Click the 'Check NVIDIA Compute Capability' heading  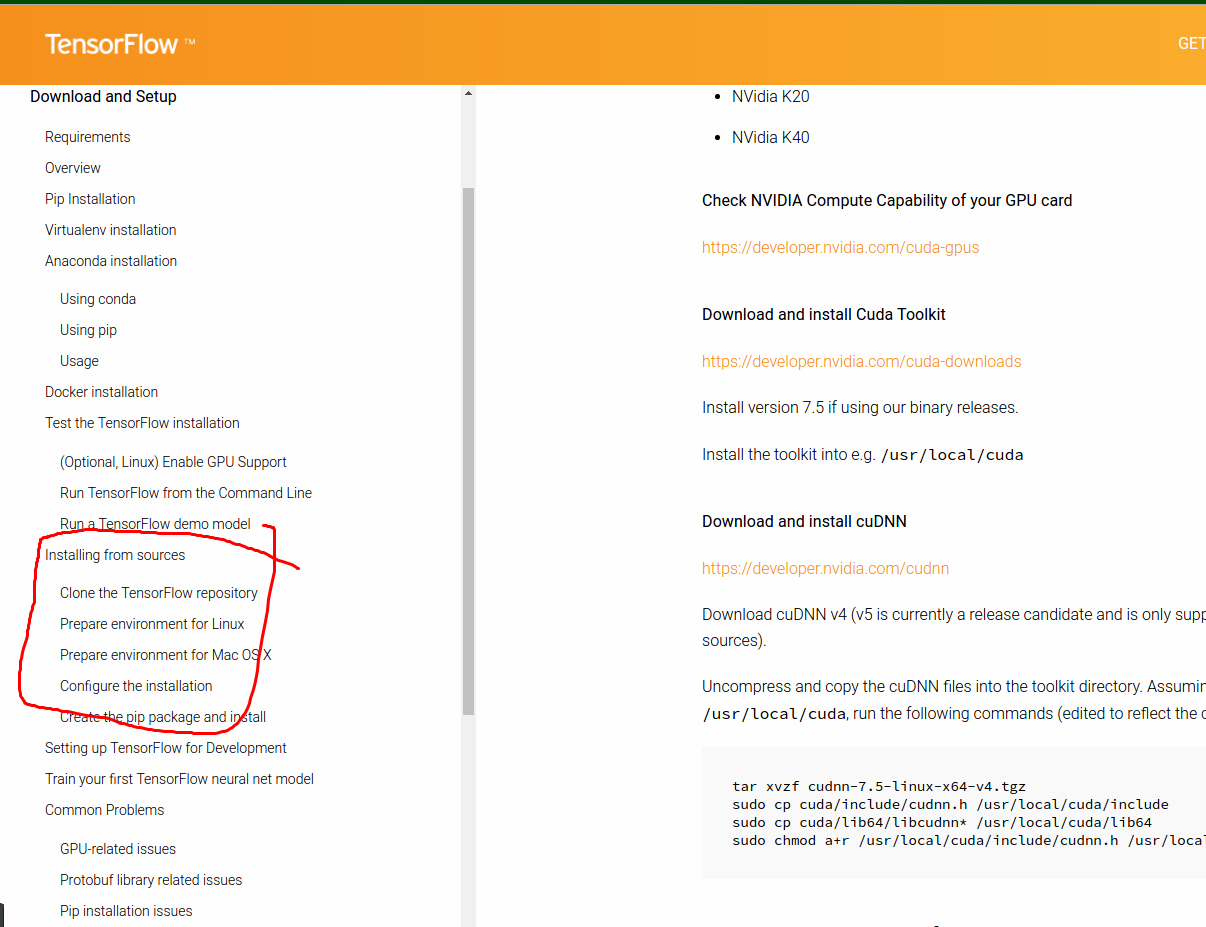(887, 200)
